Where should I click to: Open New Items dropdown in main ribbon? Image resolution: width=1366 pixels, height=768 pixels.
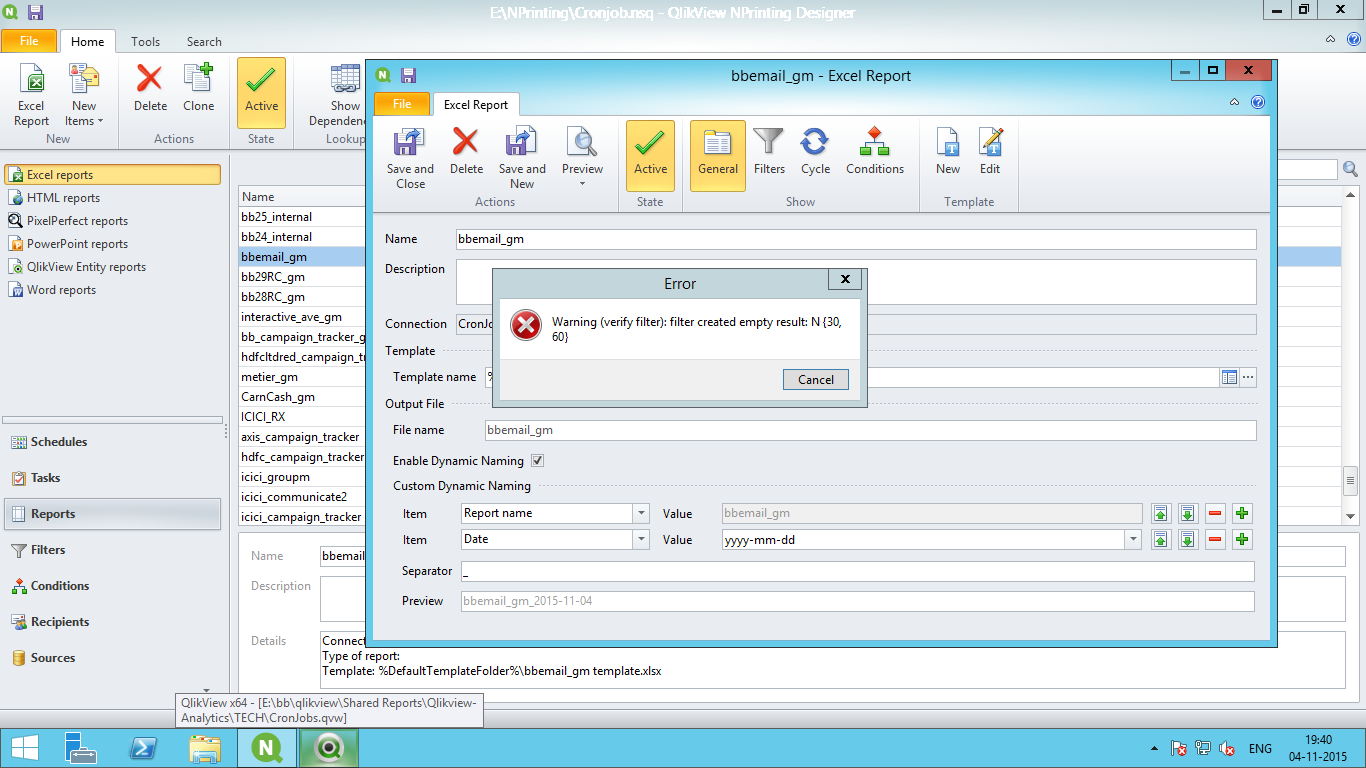pos(84,95)
